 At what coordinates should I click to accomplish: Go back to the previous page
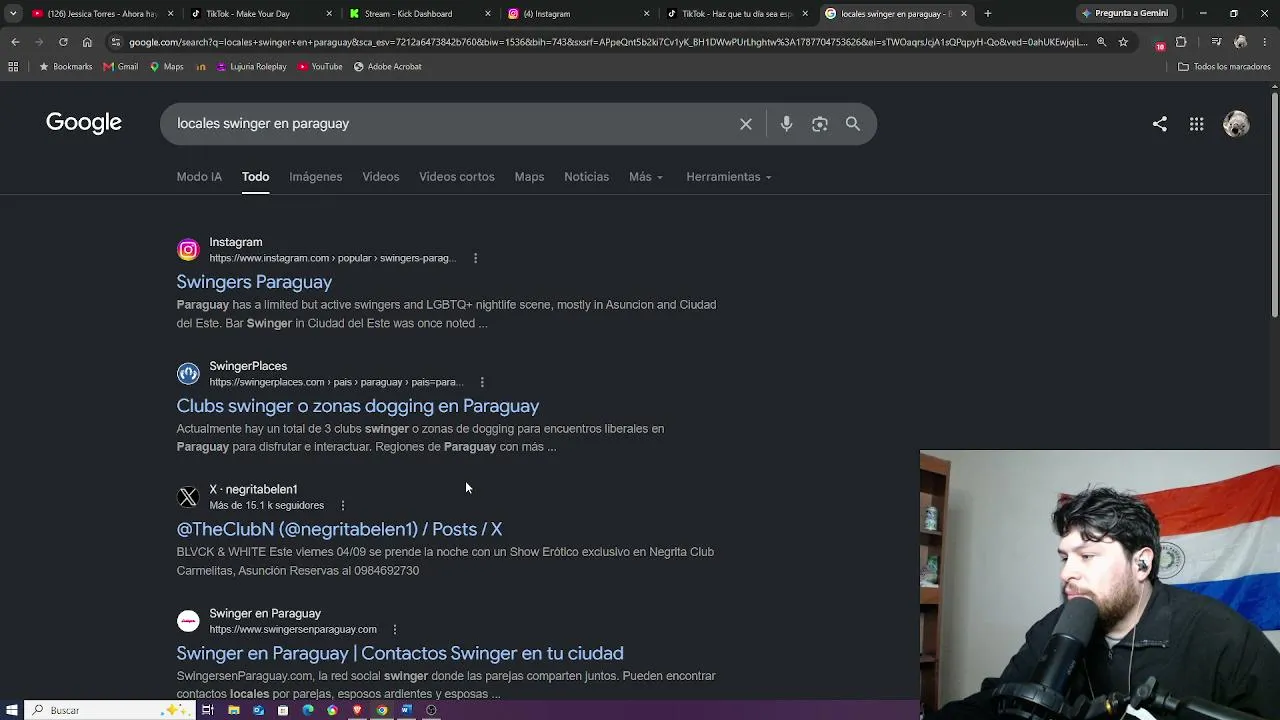point(15,42)
